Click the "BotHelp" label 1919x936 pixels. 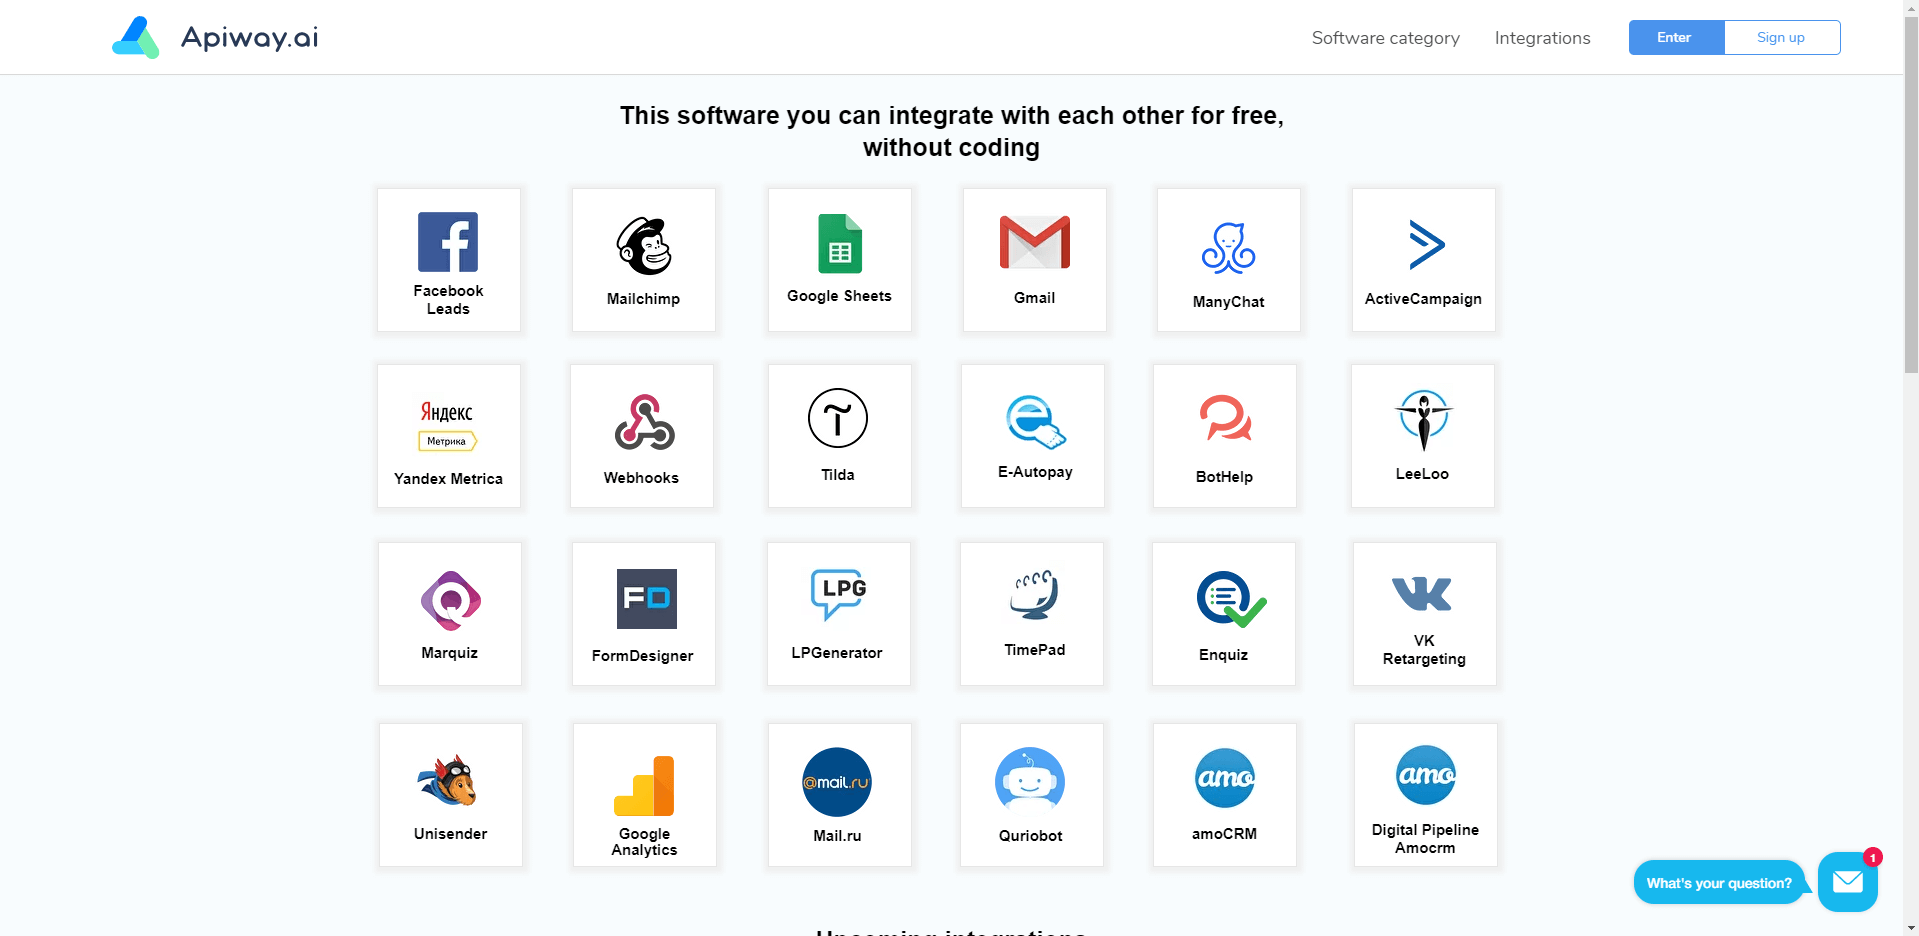coord(1224,477)
